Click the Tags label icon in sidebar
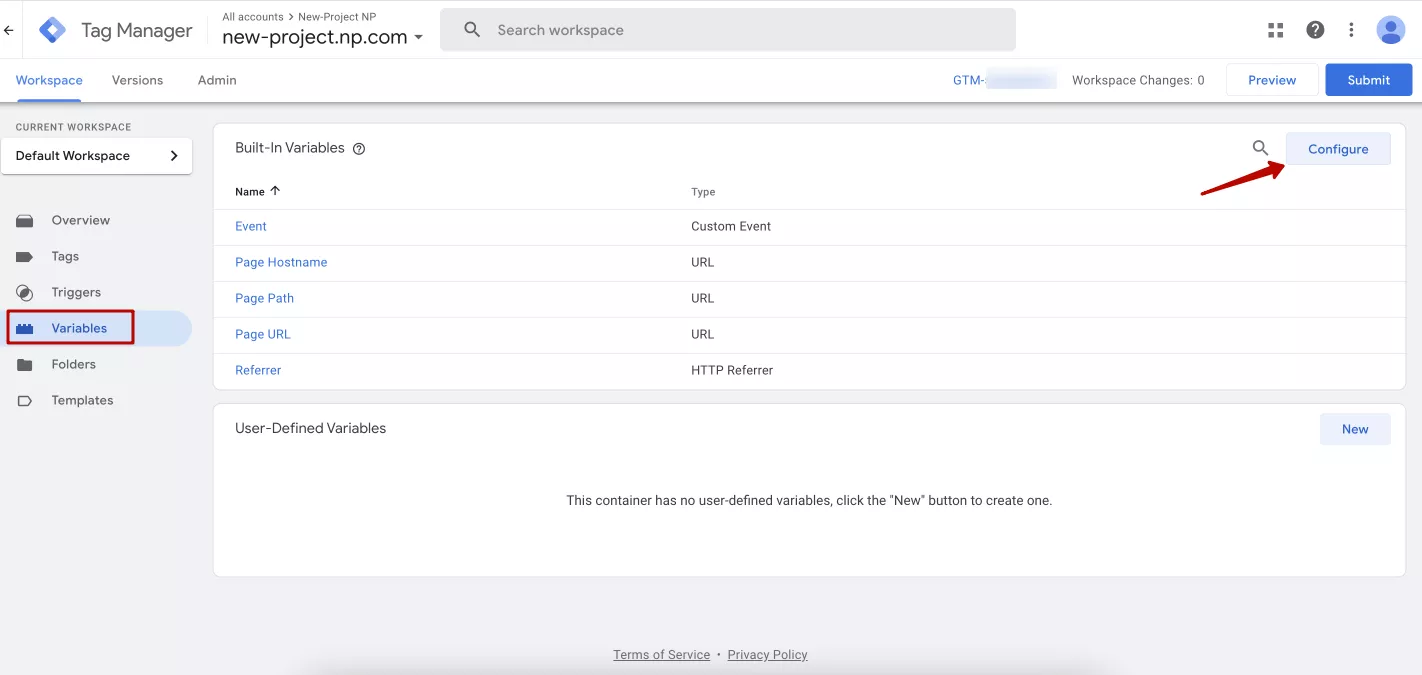 click(25, 257)
